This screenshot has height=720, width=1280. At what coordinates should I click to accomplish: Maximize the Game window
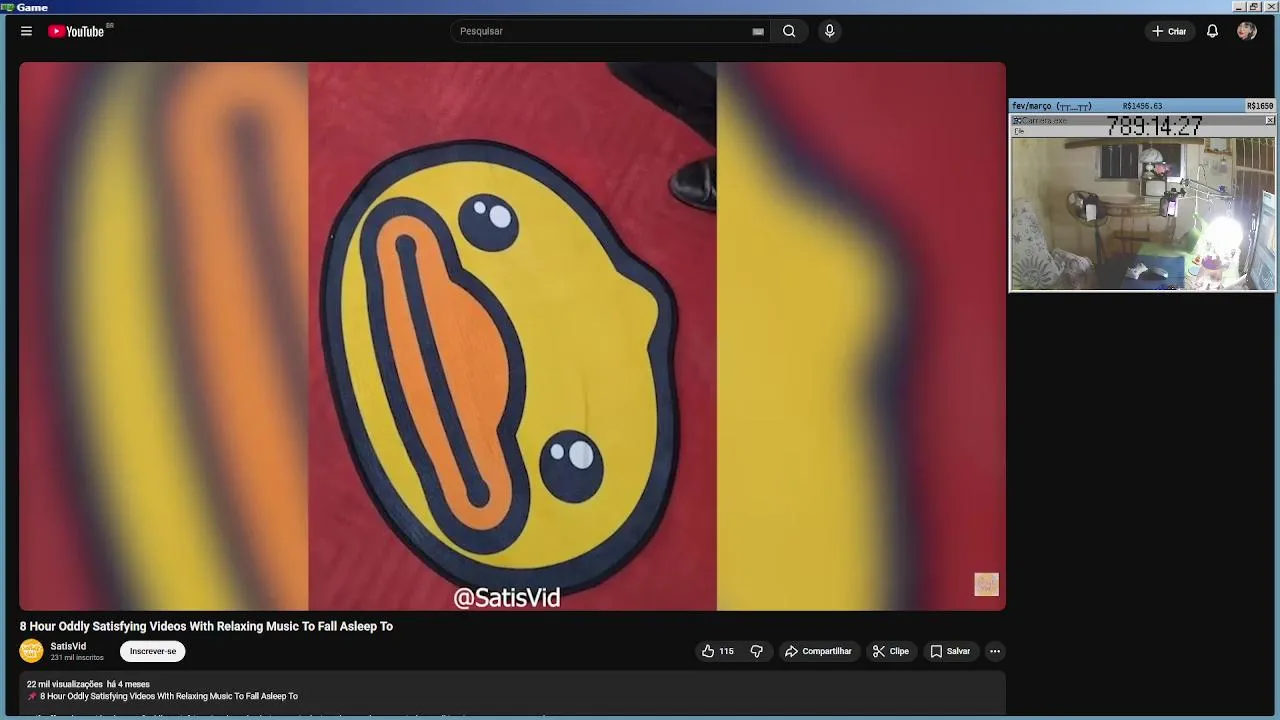pyautogui.click(x=1254, y=7)
